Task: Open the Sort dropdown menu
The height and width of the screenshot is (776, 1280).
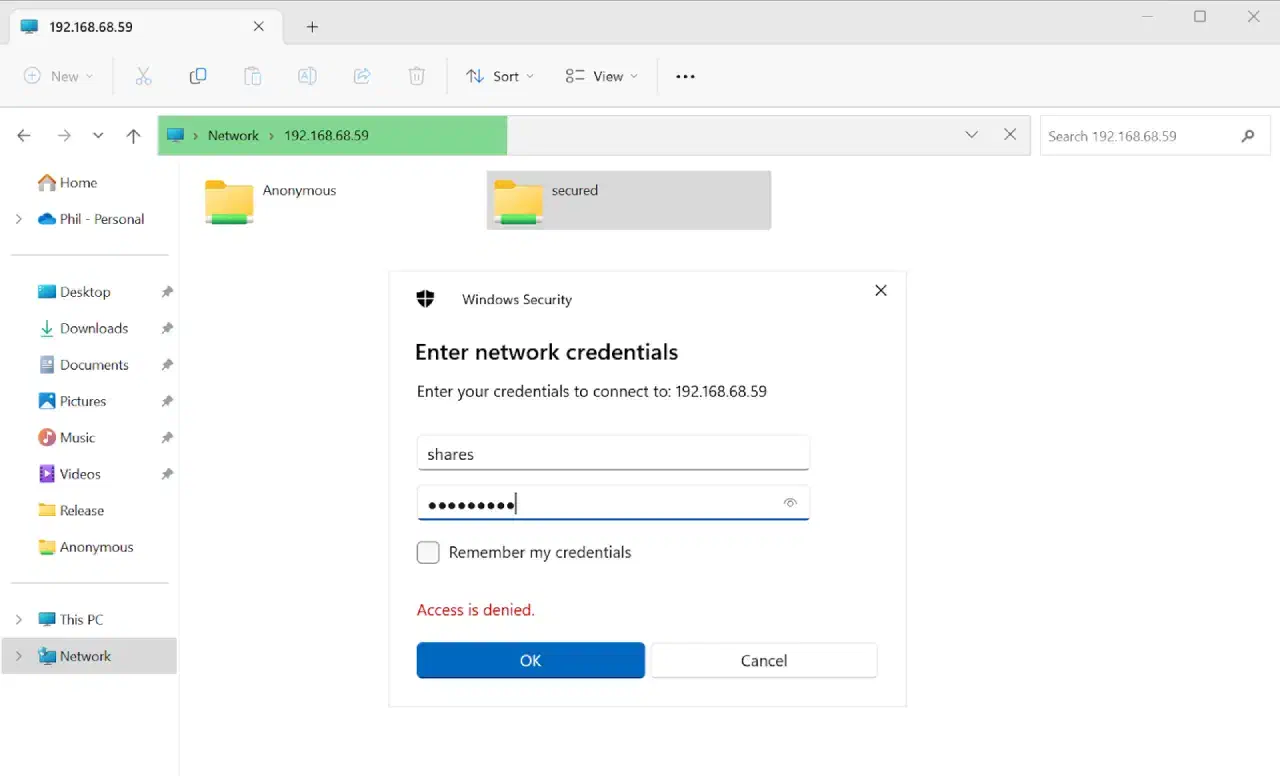Action: 500,76
